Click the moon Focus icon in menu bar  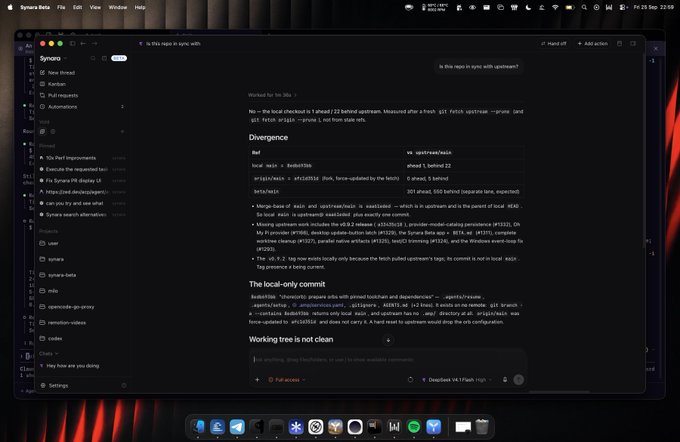coord(528,7)
